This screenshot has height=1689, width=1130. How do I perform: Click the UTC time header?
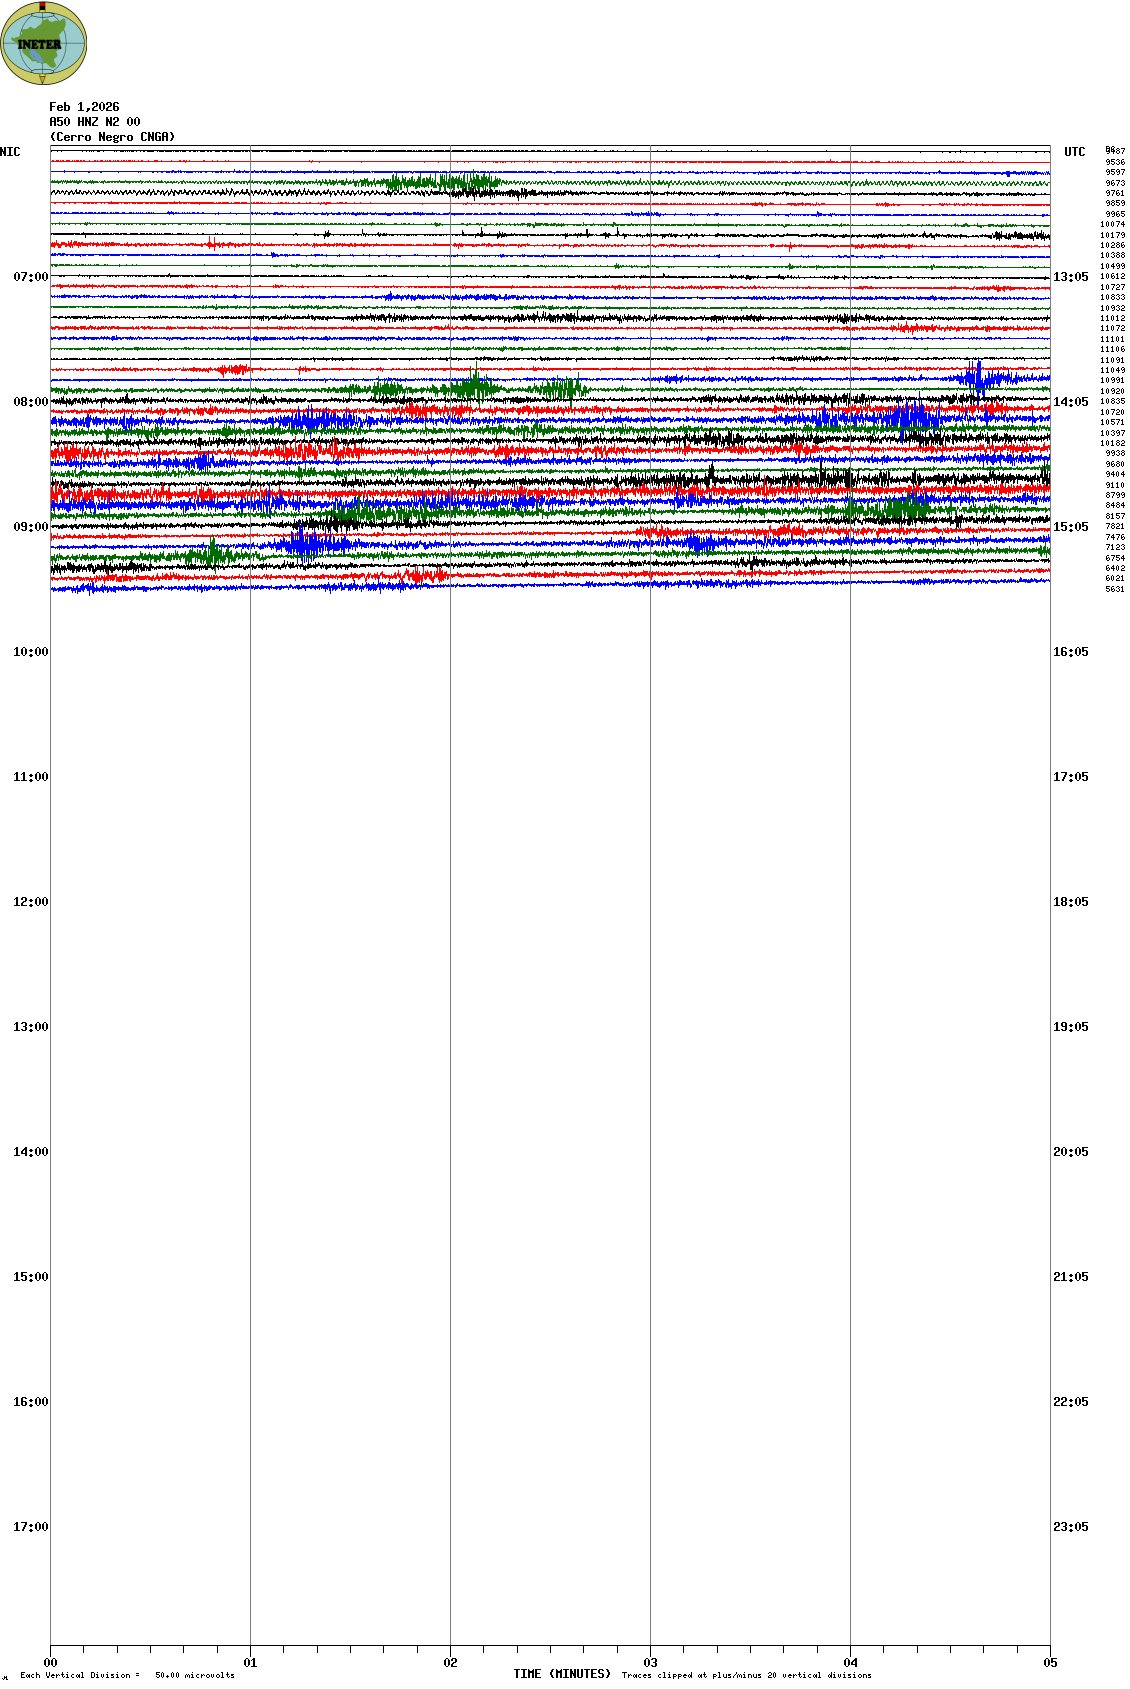[x=1074, y=152]
